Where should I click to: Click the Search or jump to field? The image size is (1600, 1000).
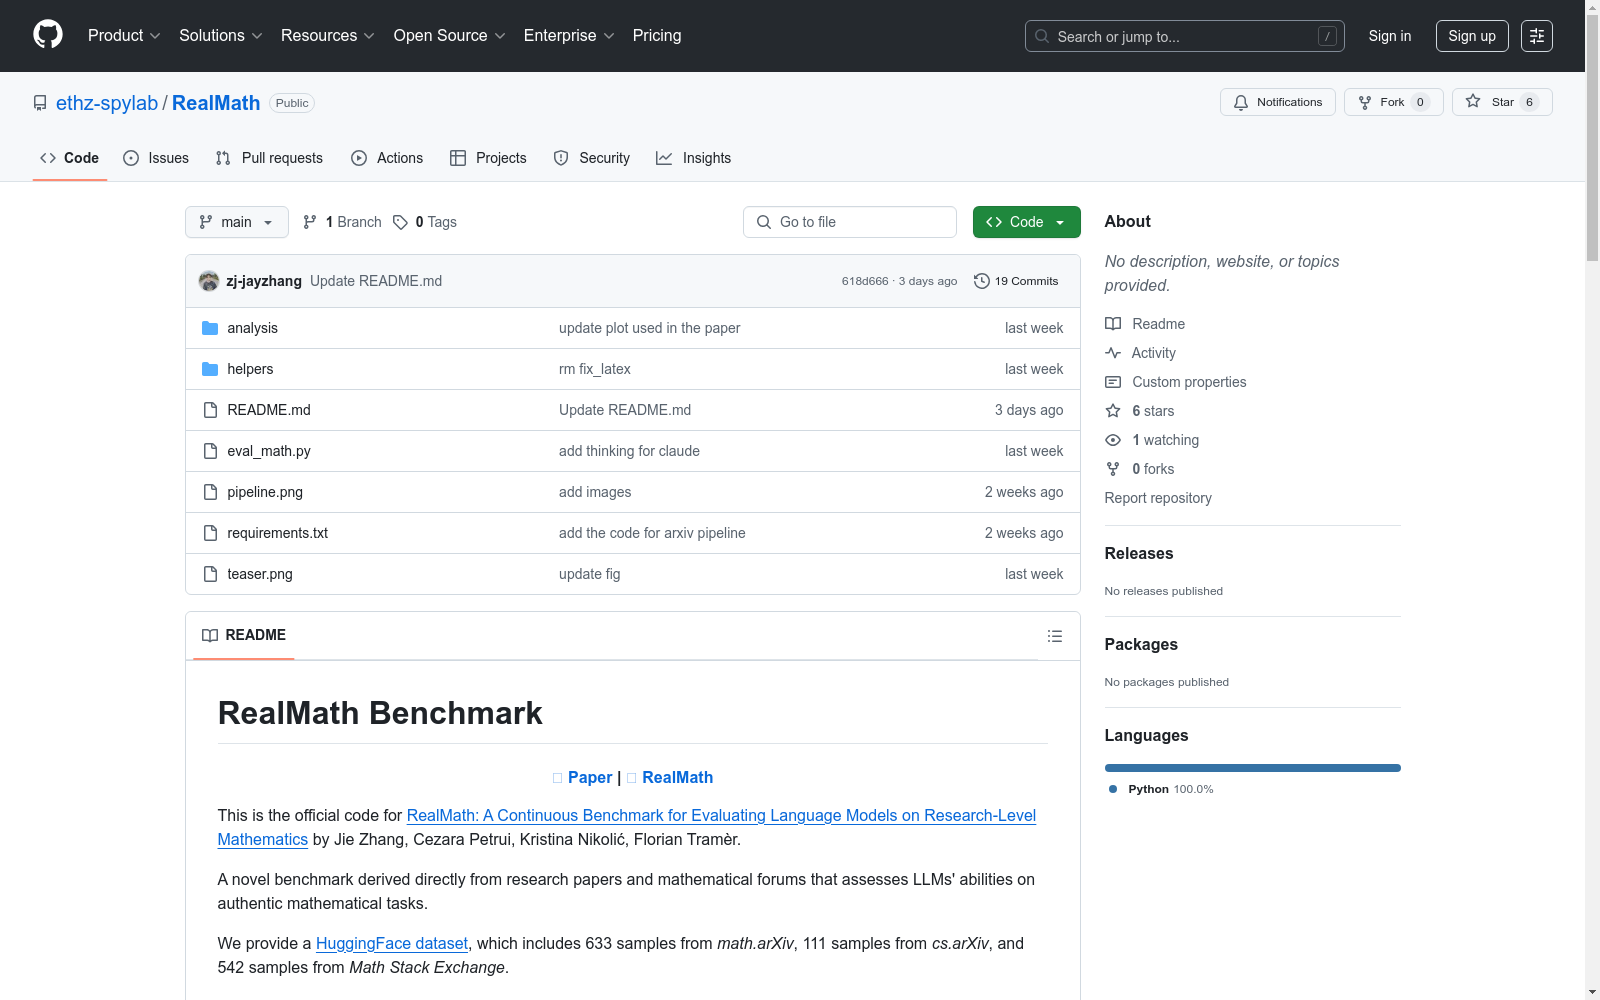(x=1185, y=36)
